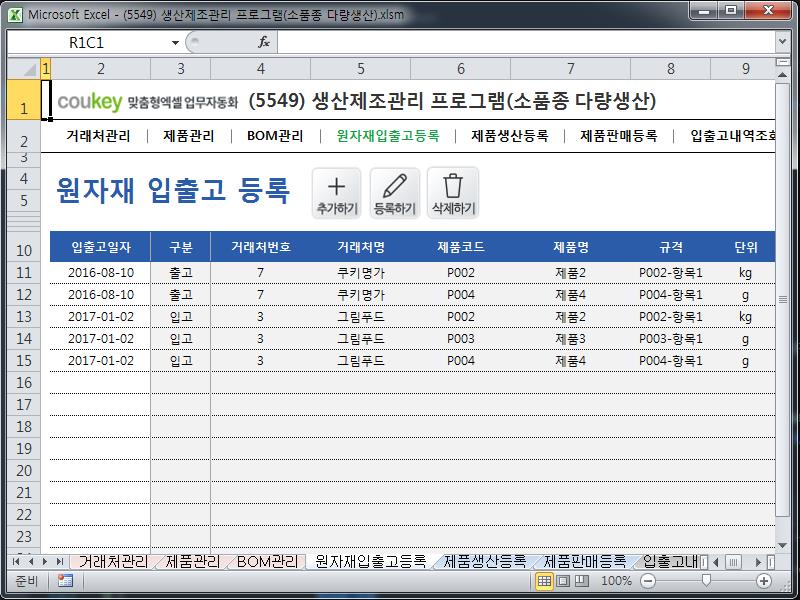The width and height of the screenshot is (800, 600).
Task: Click vertical scrollbar up arrow
Action: 782,75
